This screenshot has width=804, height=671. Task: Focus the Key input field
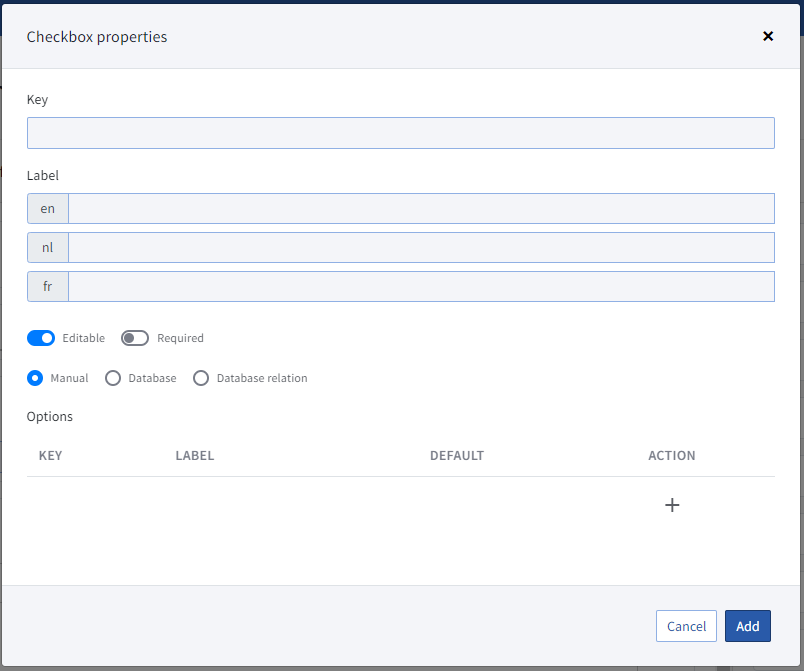pos(400,133)
